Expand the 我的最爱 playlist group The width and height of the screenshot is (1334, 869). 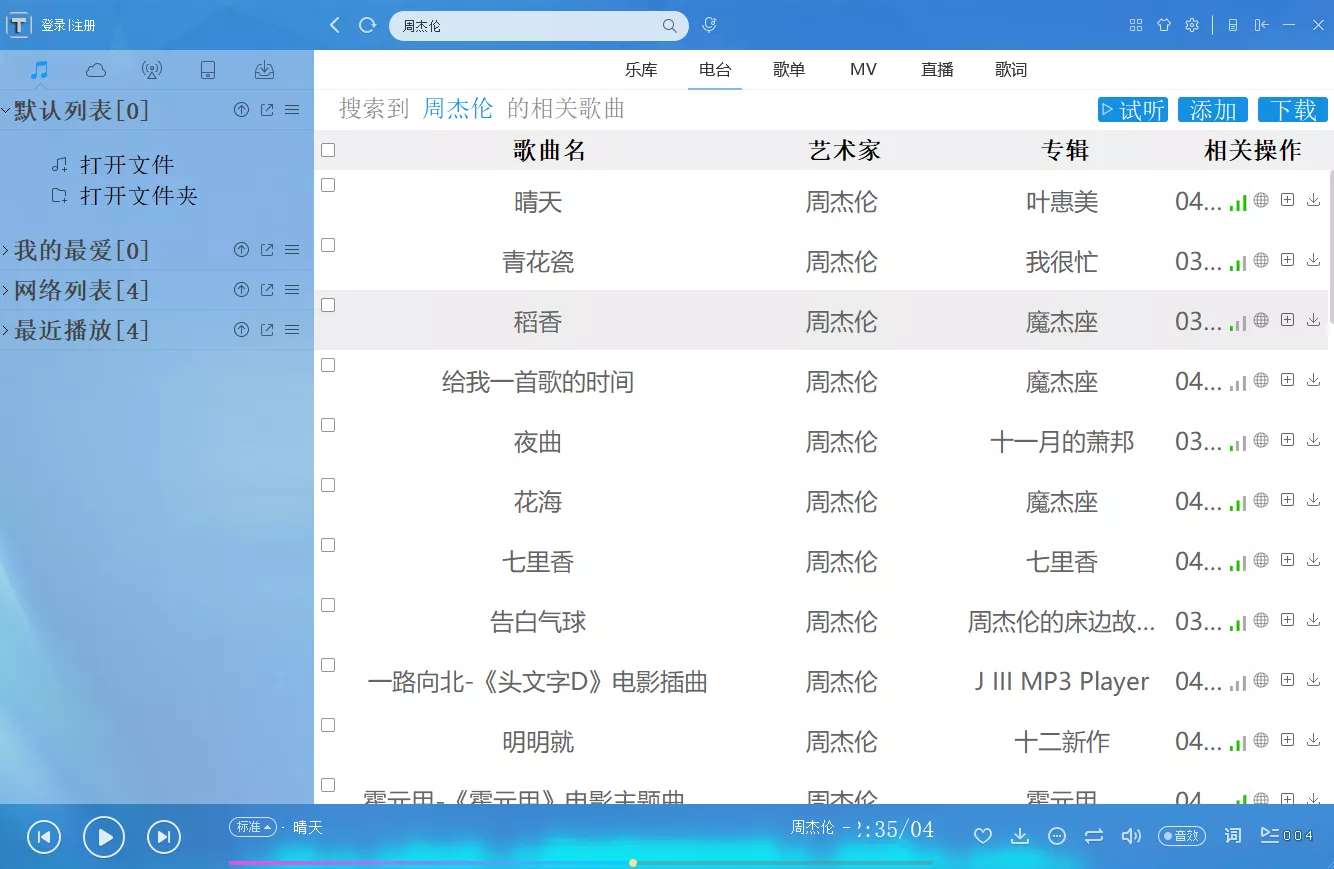click(x=6, y=250)
